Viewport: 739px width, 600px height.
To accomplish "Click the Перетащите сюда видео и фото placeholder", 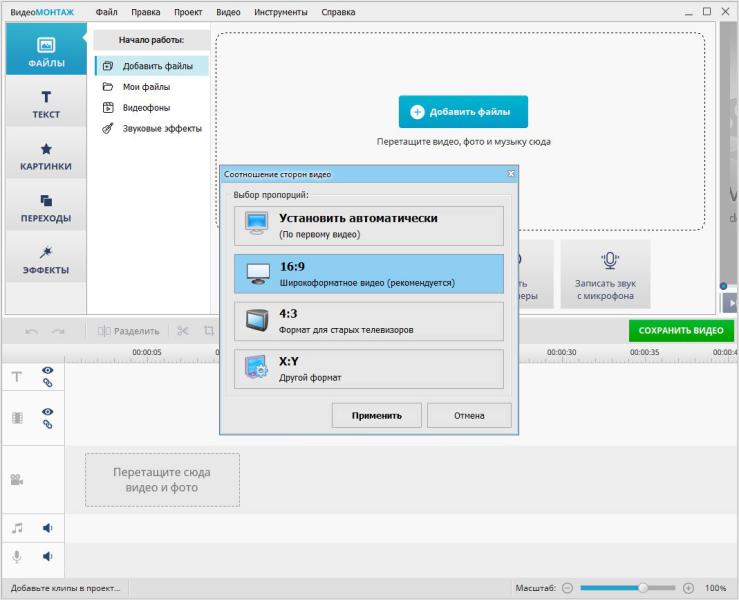I will (x=162, y=480).
